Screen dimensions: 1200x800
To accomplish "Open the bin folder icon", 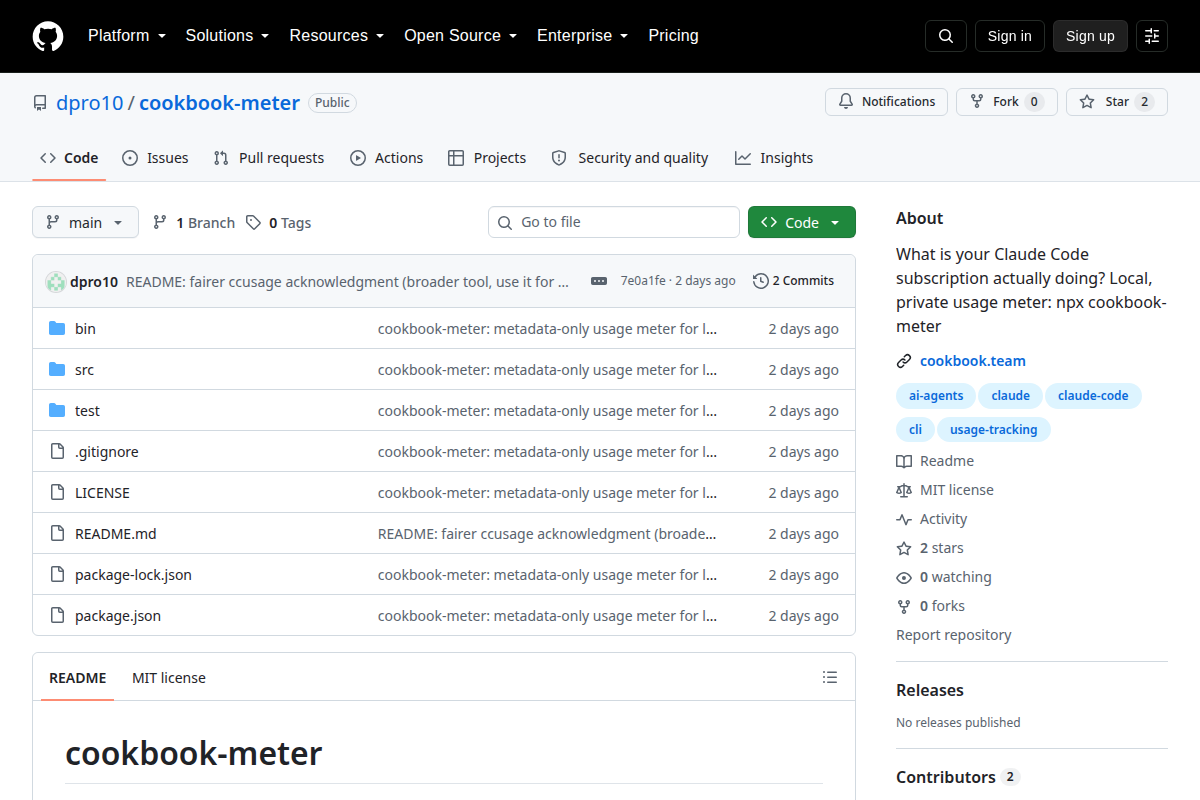I will pyautogui.click(x=57, y=328).
